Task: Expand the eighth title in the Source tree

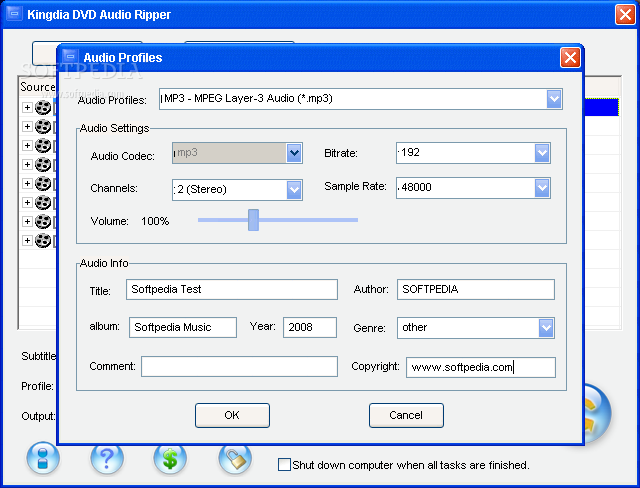Action: (x=27, y=240)
